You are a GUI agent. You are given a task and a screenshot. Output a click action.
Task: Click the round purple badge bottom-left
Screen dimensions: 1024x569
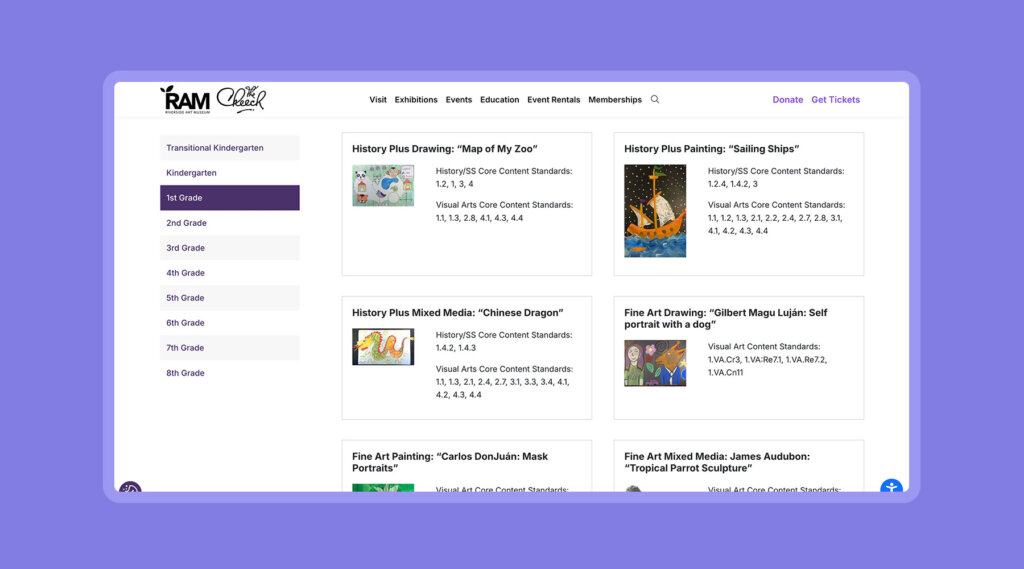click(x=130, y=490)
